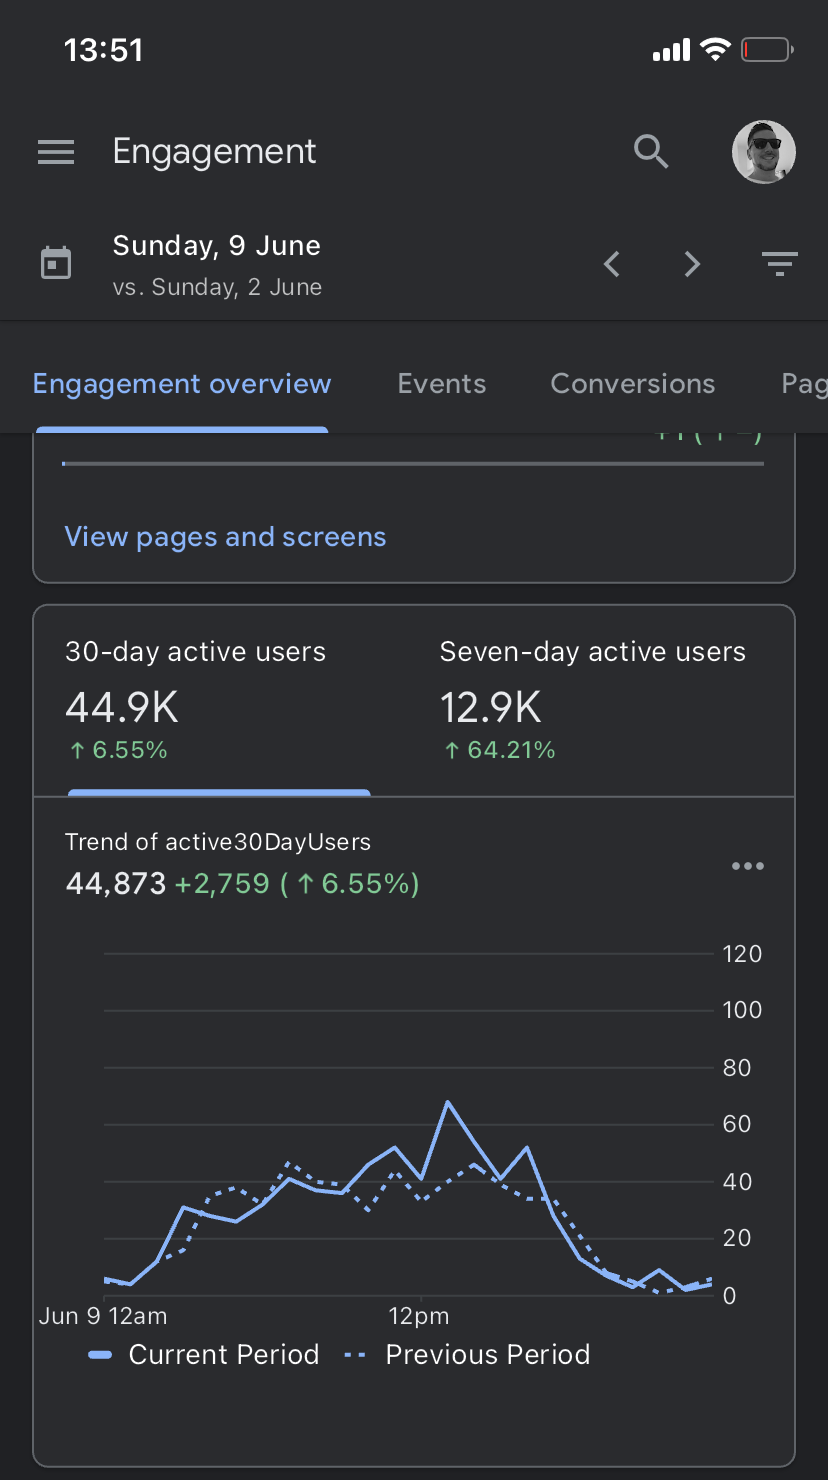Screen dimensions: 828x1480
Task: Select the Seven-day active users metric
Action: pos(592,700)
